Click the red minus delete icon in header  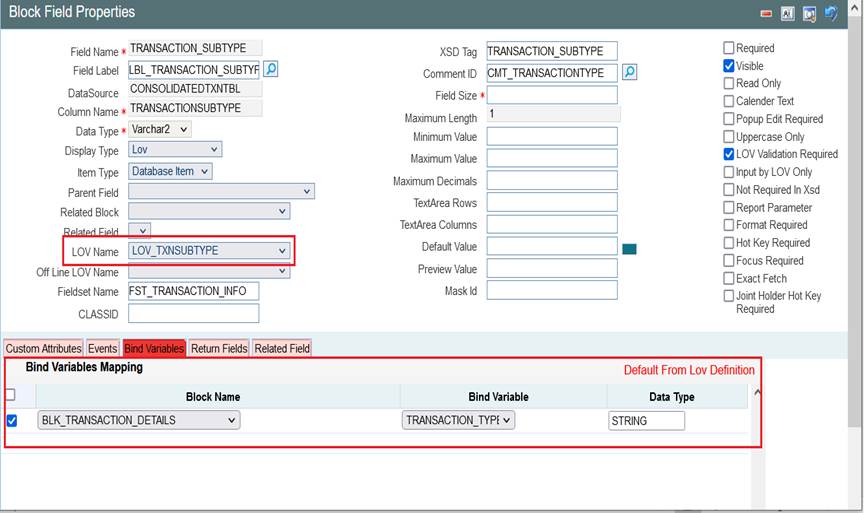point(766,14)
